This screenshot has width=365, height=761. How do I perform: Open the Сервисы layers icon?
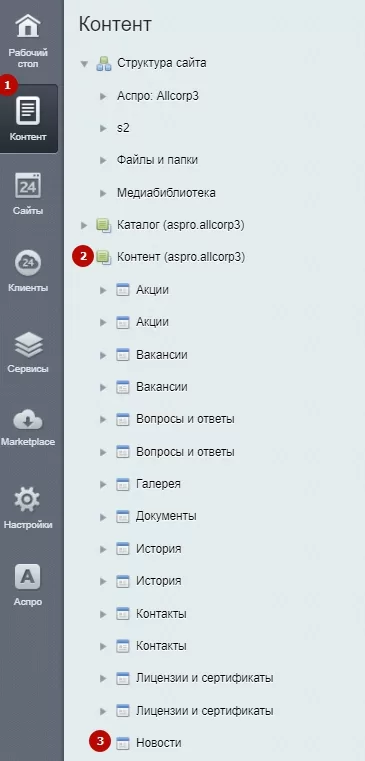(28, 345)
